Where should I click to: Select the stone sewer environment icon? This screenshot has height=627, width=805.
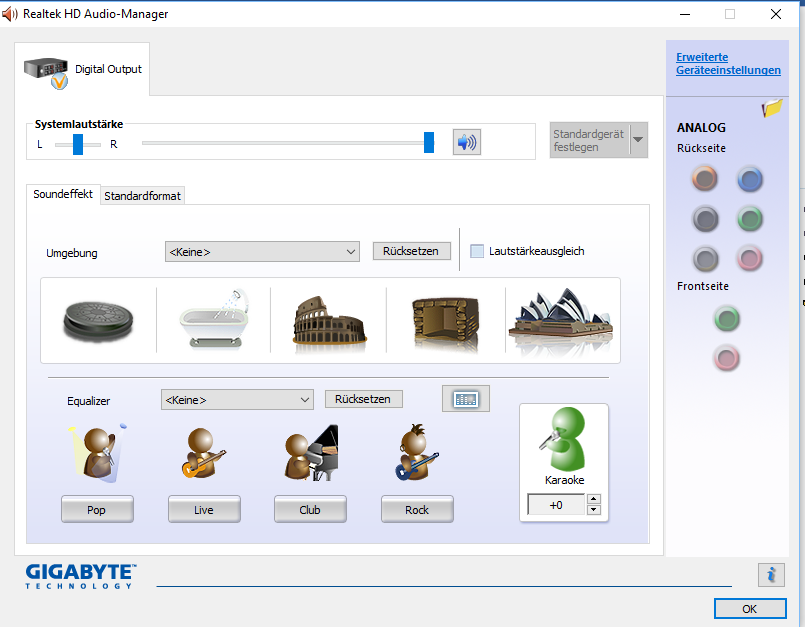98,321
